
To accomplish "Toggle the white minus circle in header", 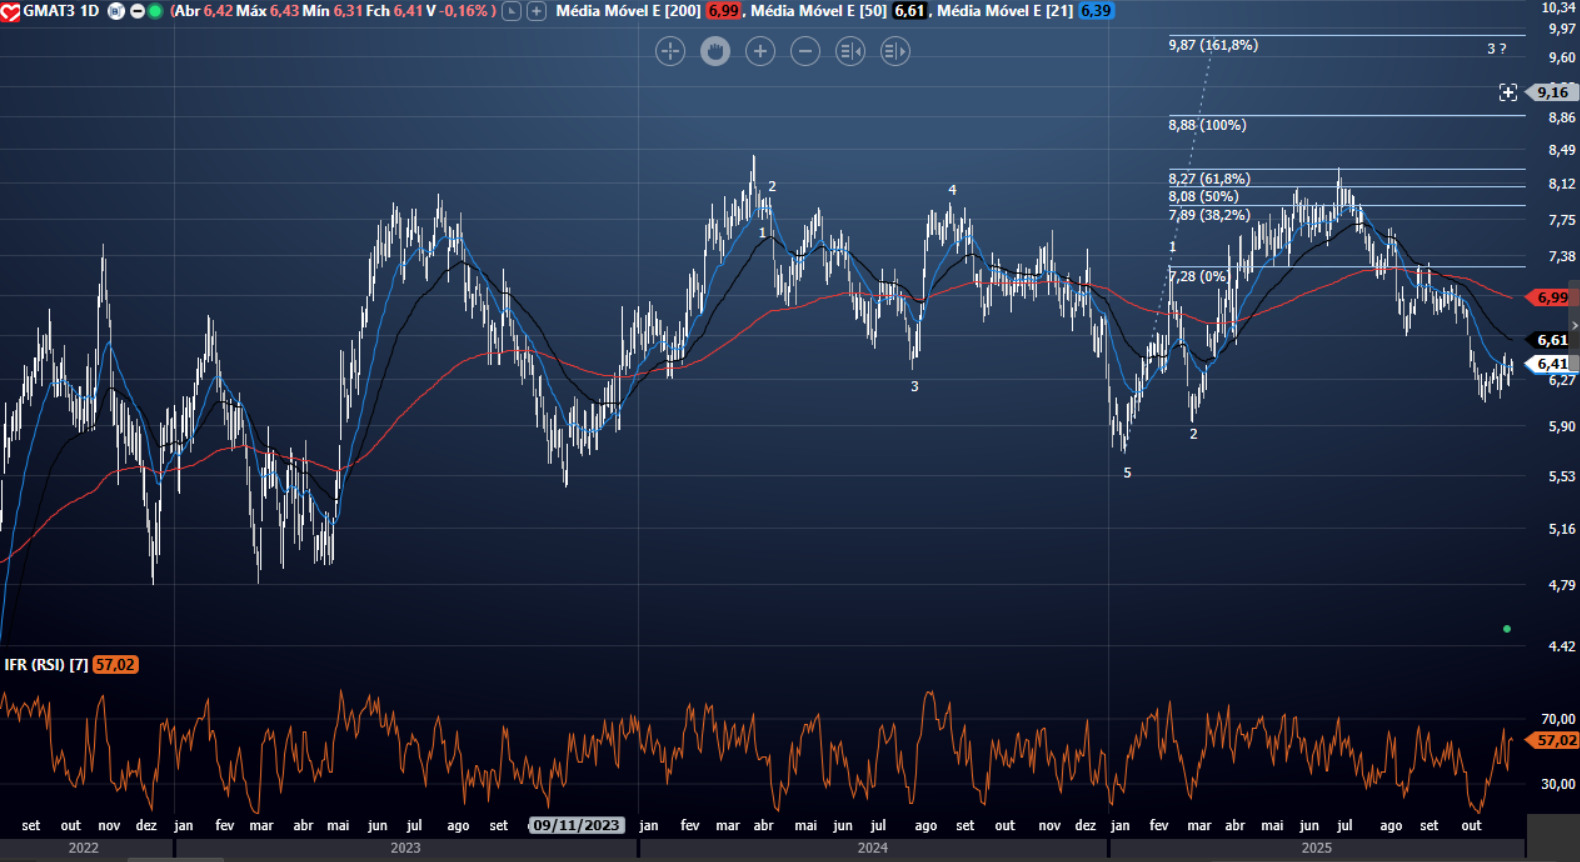I will click(x=137, y=11).
